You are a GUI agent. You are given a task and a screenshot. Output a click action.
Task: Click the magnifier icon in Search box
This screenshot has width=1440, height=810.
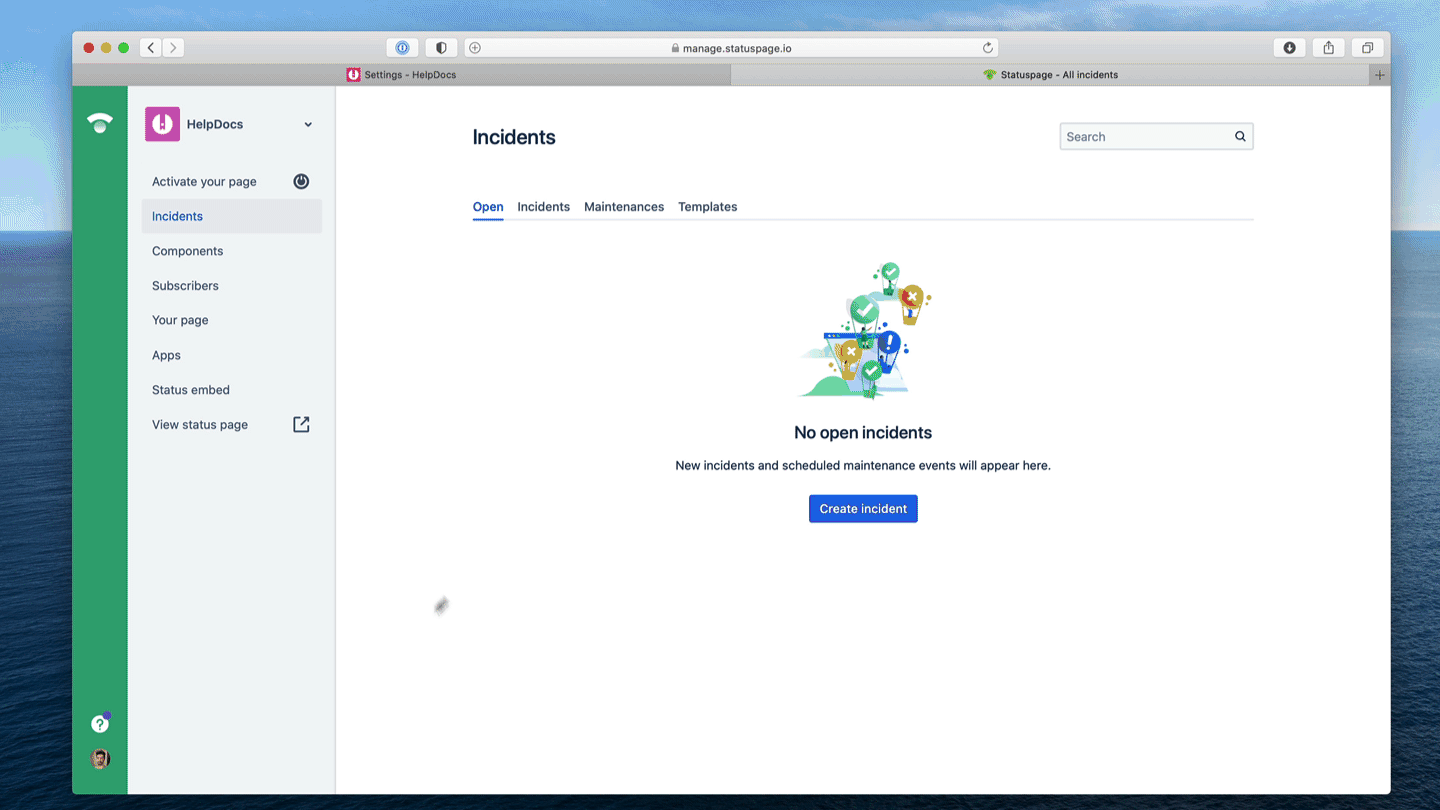pyautogui.click(x=1240, y=137)
